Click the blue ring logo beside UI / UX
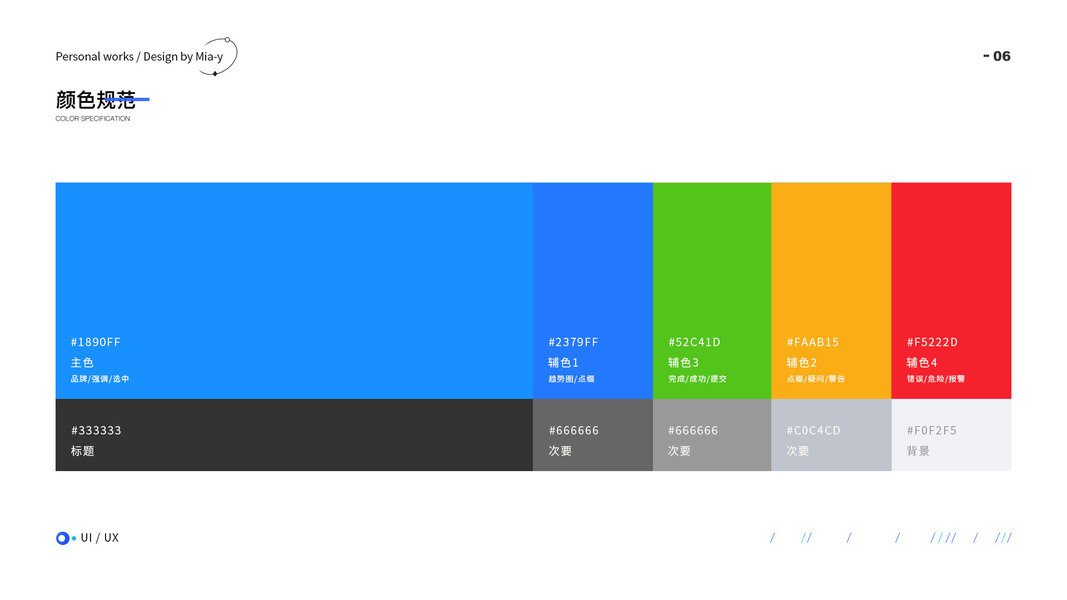The width and height of the screenshot is (1067, 600). (63, 538)
